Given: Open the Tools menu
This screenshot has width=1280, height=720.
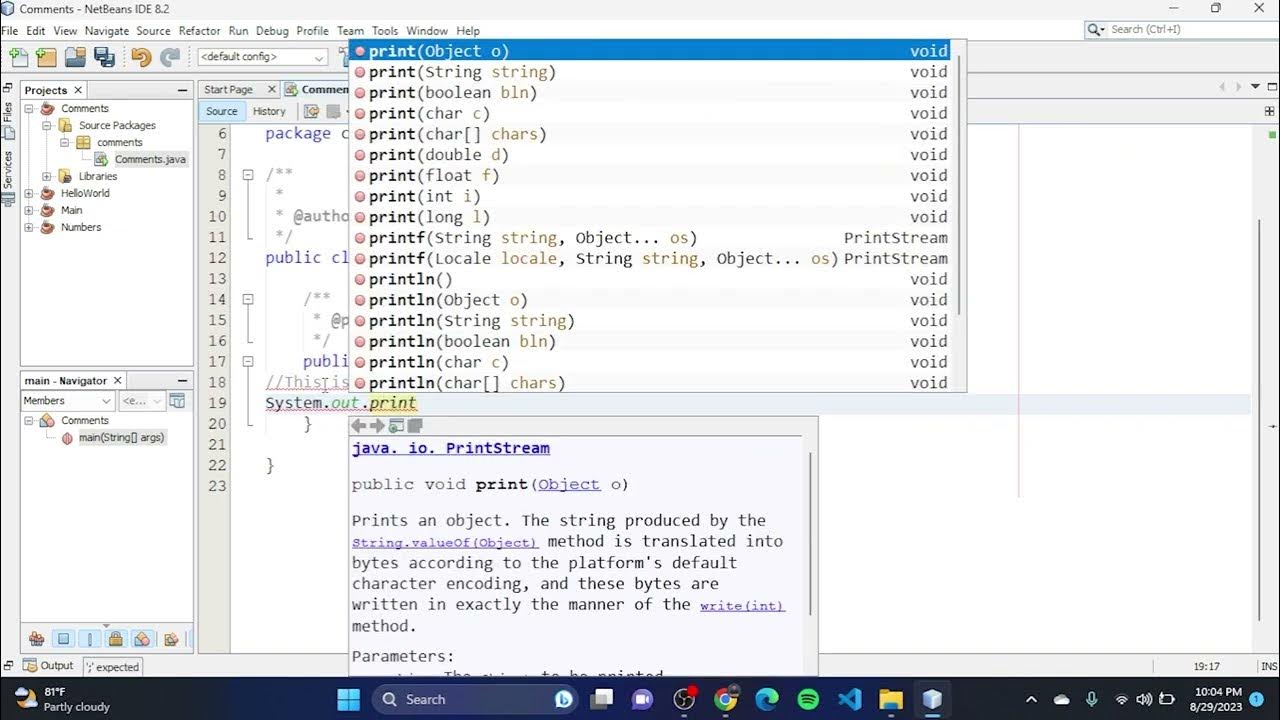Looking at the screenshot, I should pyautogui.click(x=384, y=31).
